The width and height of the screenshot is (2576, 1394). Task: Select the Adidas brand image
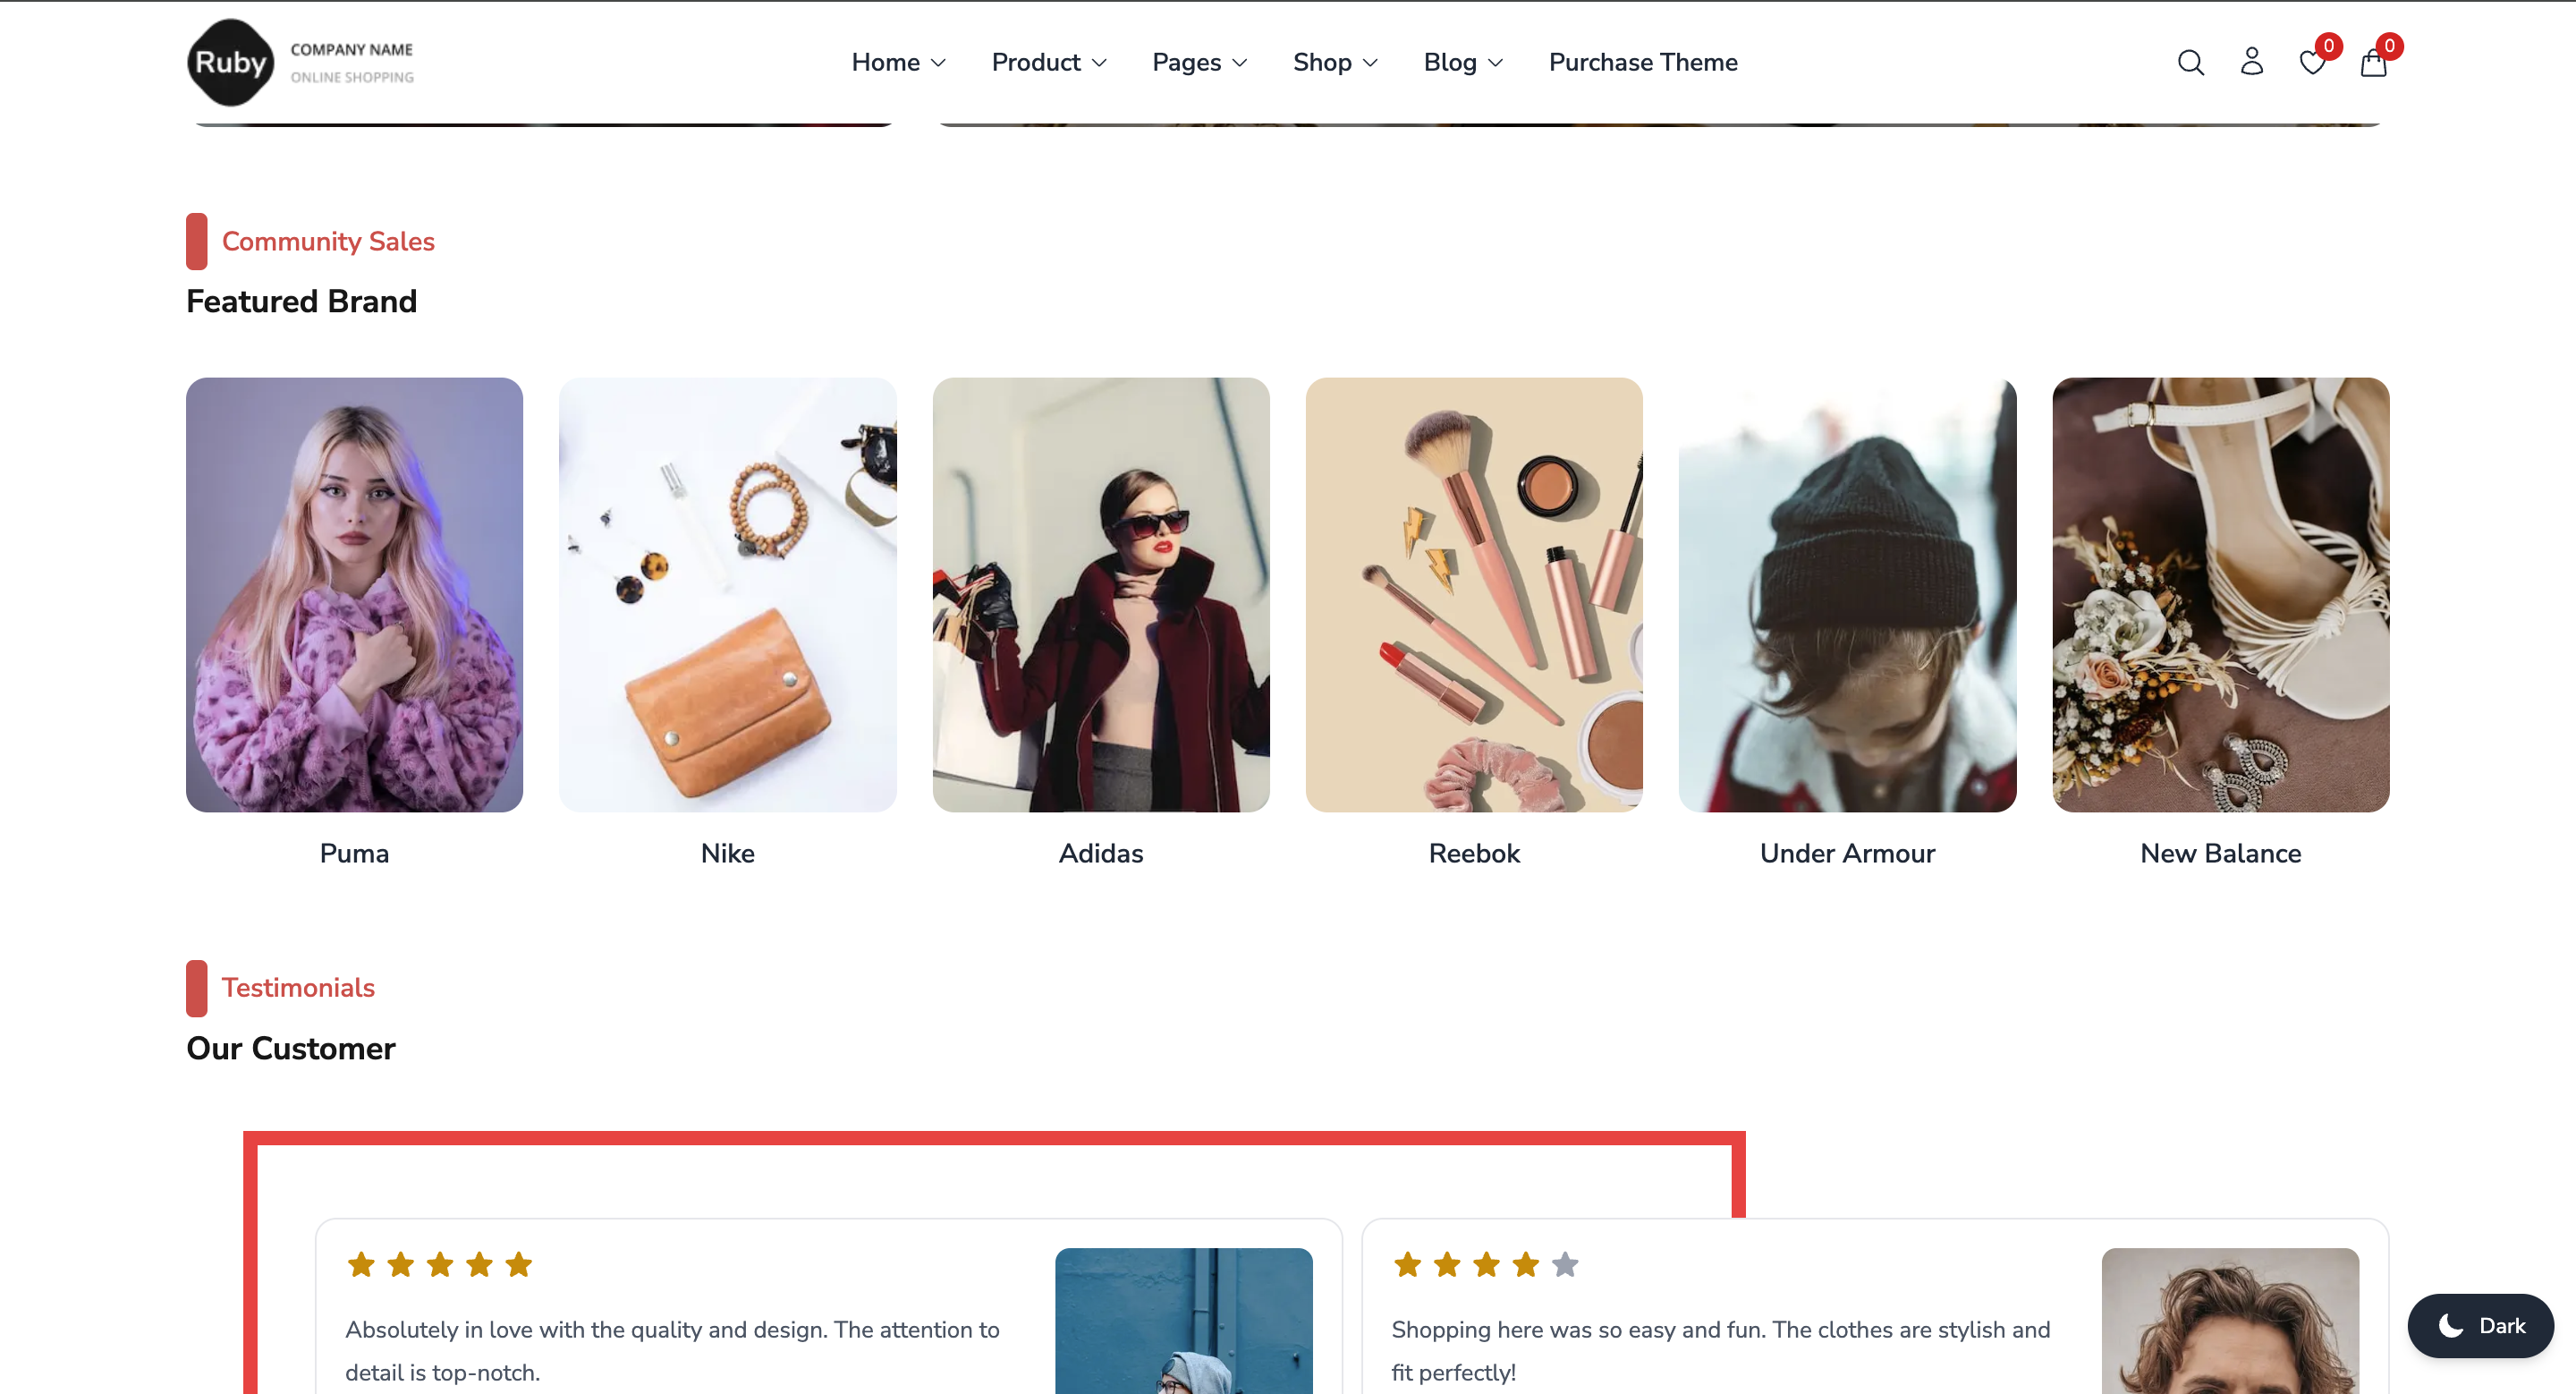(1100, 594)
